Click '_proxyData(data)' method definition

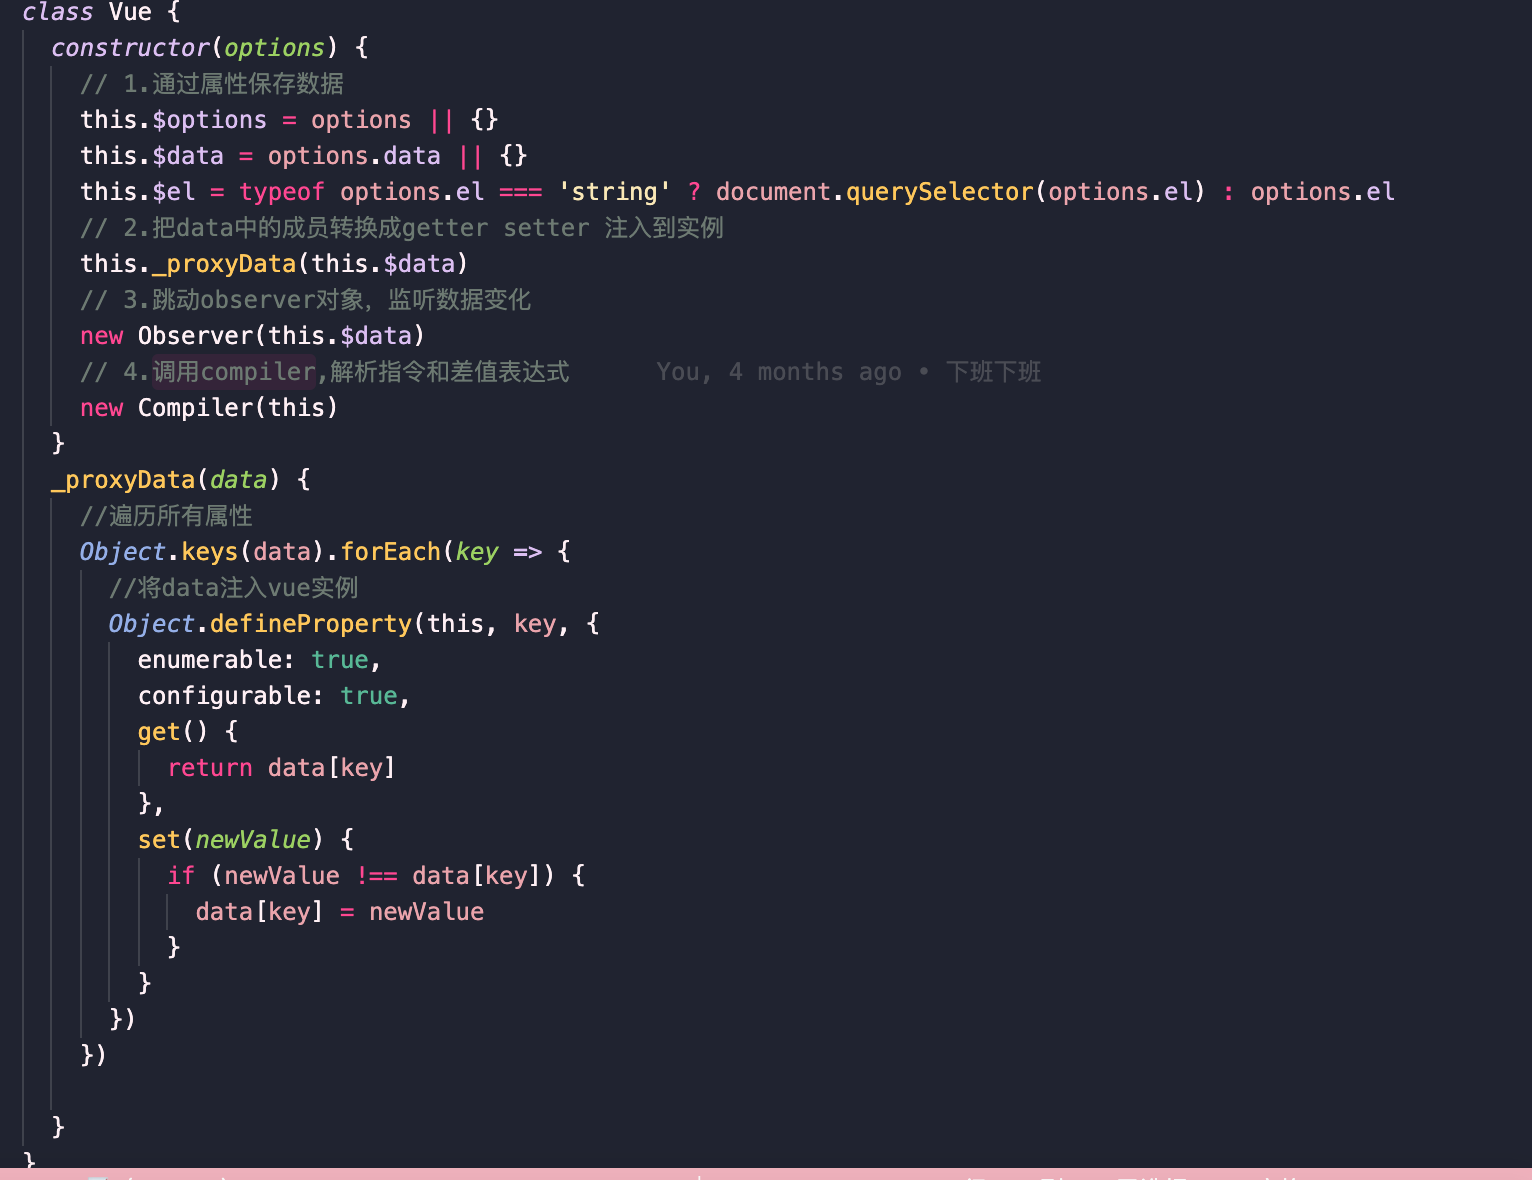(x=166, y=480)
